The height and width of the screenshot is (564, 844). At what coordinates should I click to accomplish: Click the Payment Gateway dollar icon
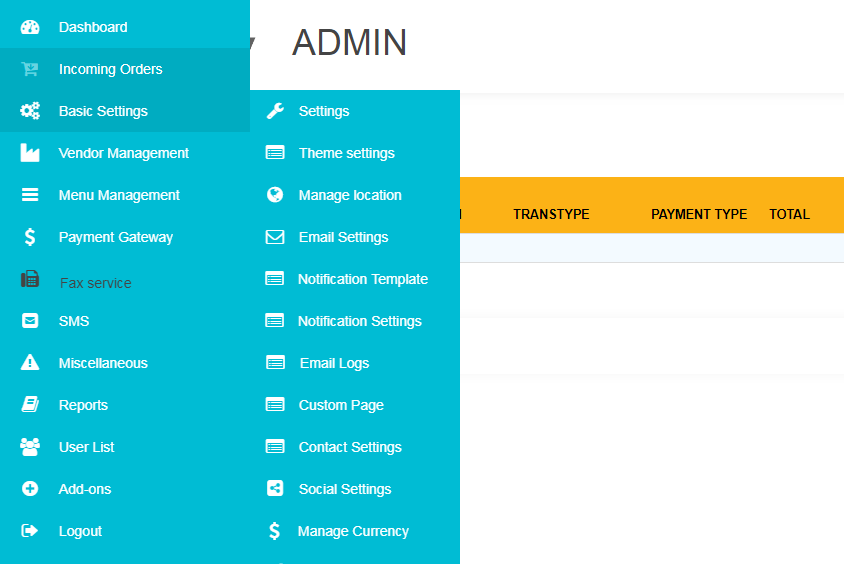tap(30, 237)
